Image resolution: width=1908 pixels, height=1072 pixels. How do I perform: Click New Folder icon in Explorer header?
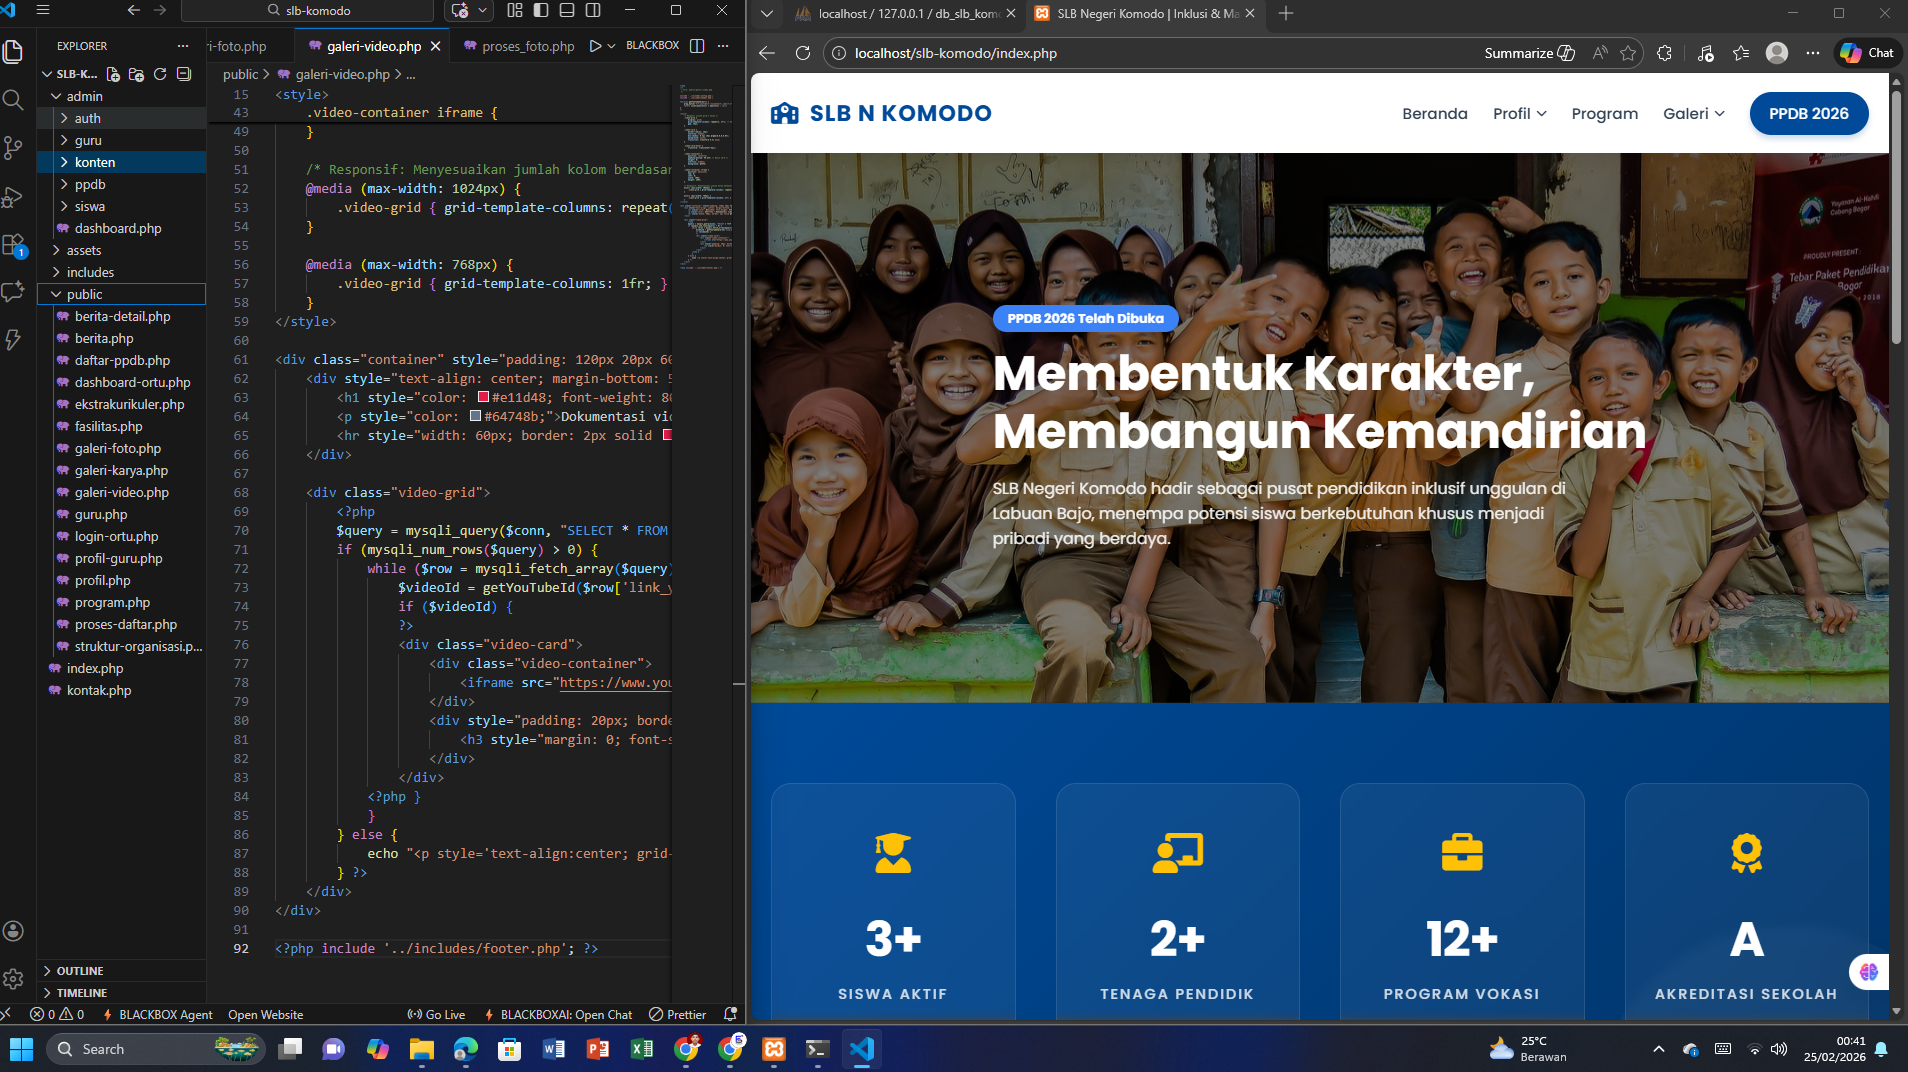[136, 74]
